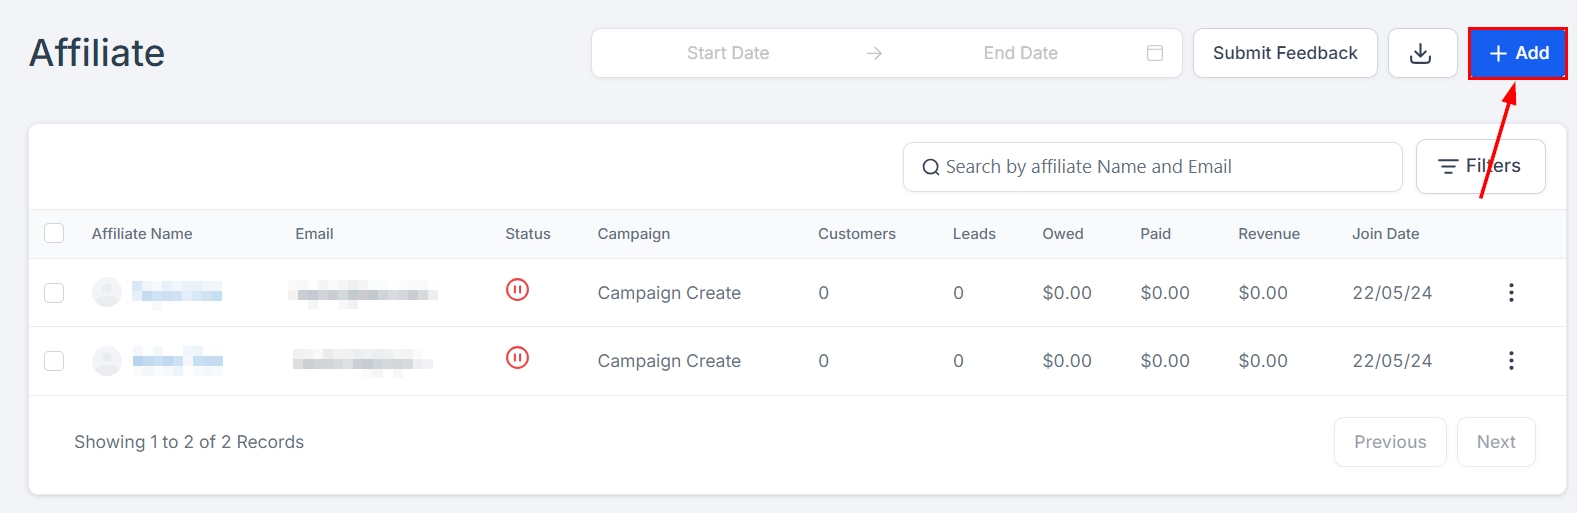The width and height of the screenshot is (1577, 513).
Task: Click the End Date field
Action: (1020, 53)
